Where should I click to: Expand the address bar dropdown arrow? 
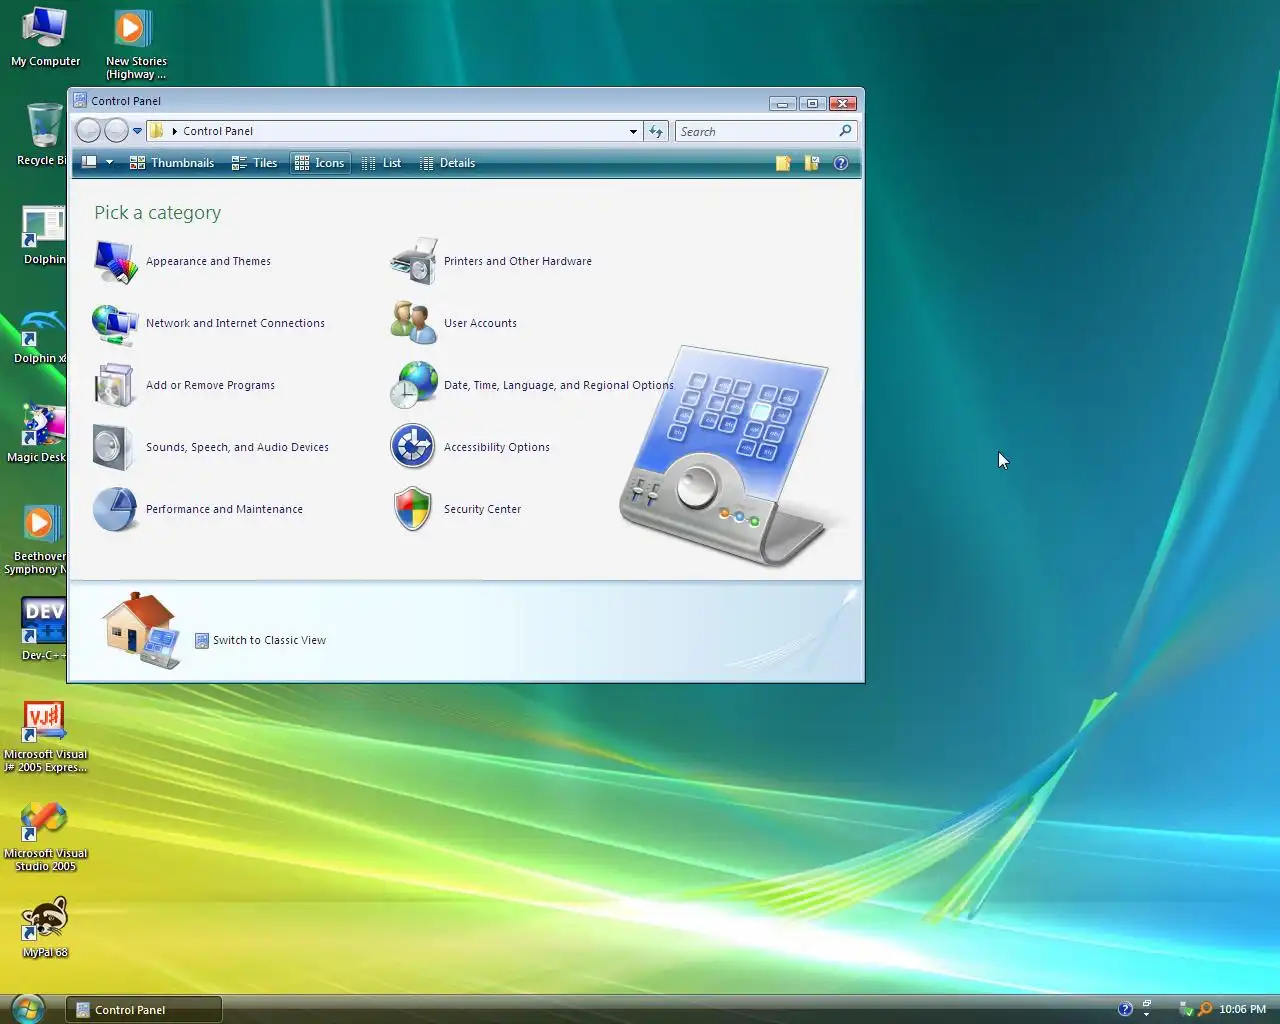click(x=633, y=131)
